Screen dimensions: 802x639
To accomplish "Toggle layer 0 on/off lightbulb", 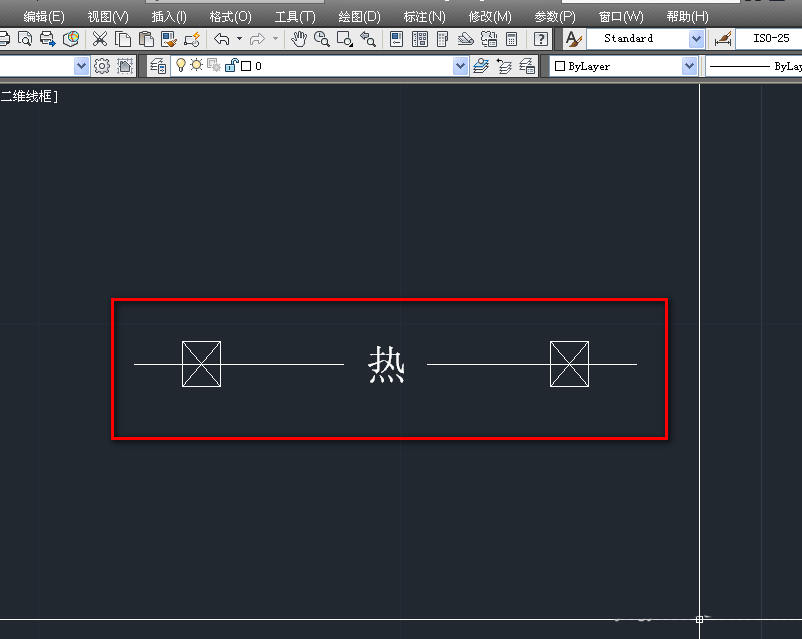I will [x=181, y=65].
